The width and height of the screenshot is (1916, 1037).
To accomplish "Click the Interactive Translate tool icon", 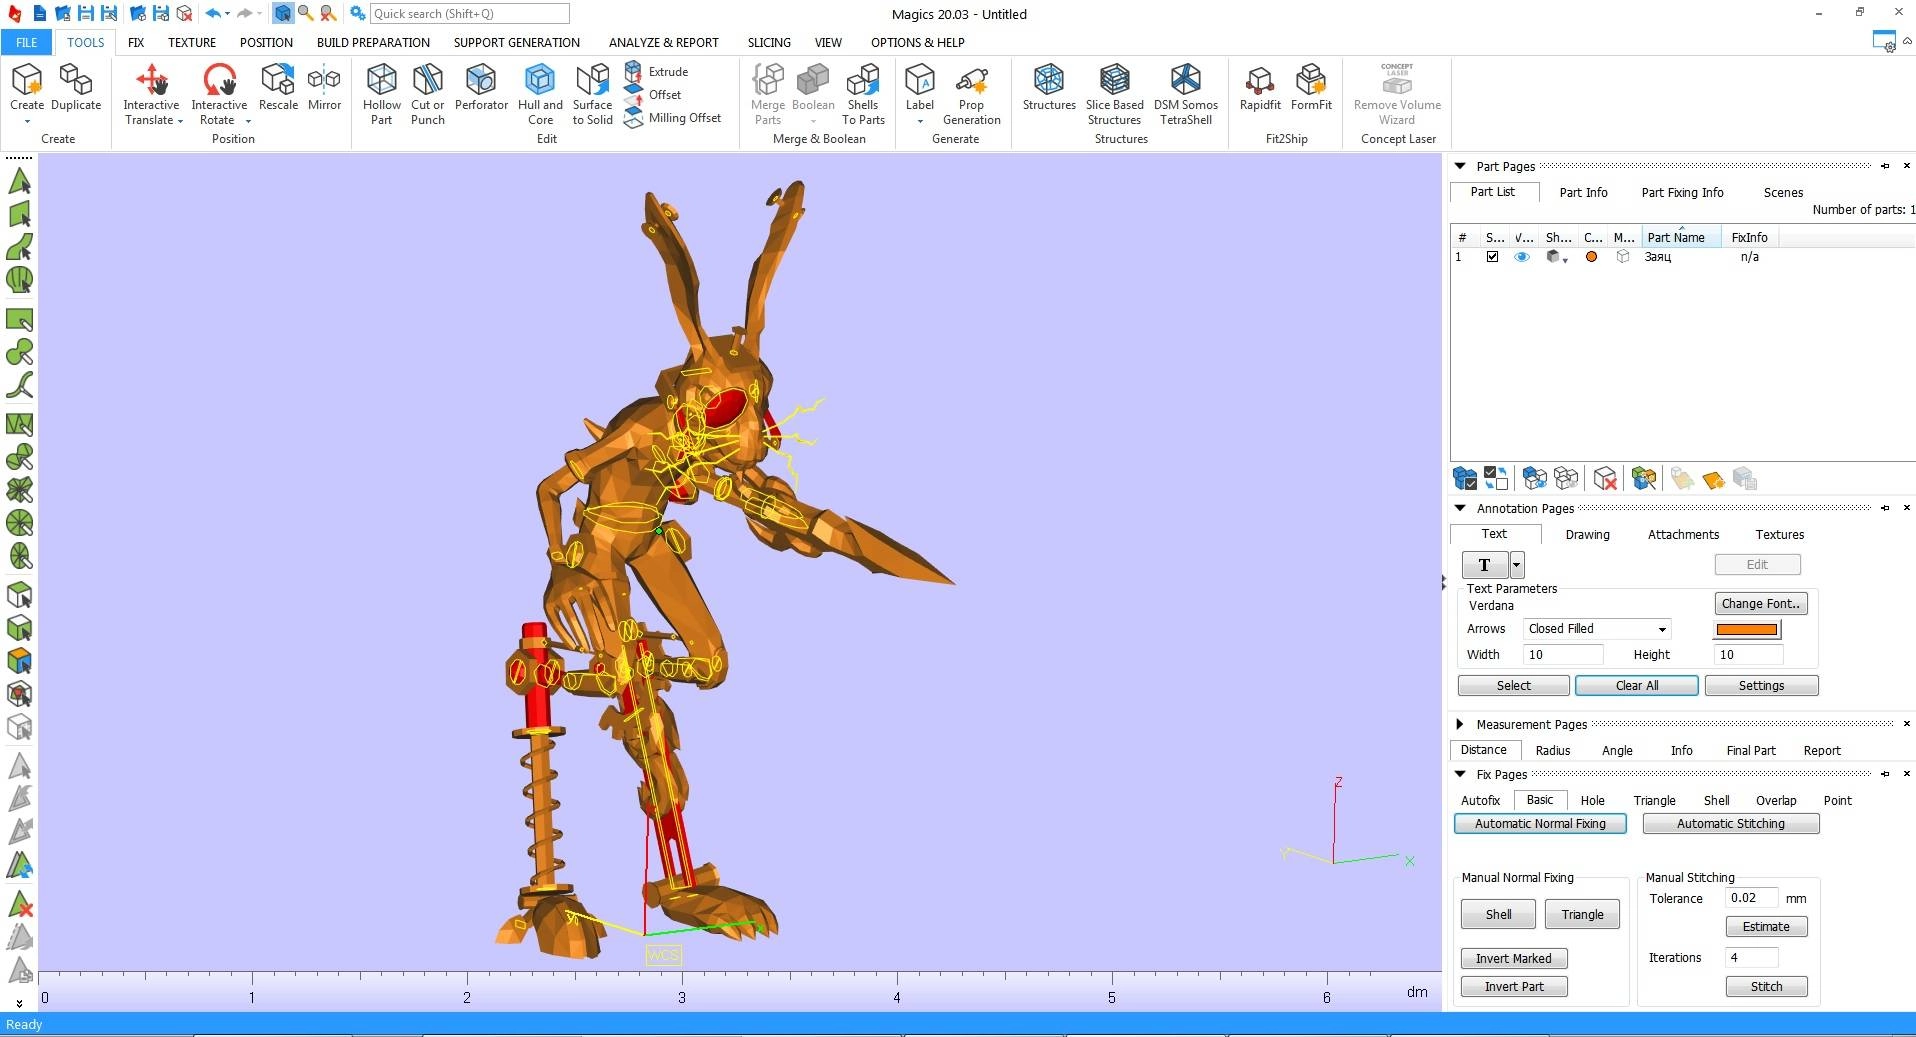I will (152, 80).
